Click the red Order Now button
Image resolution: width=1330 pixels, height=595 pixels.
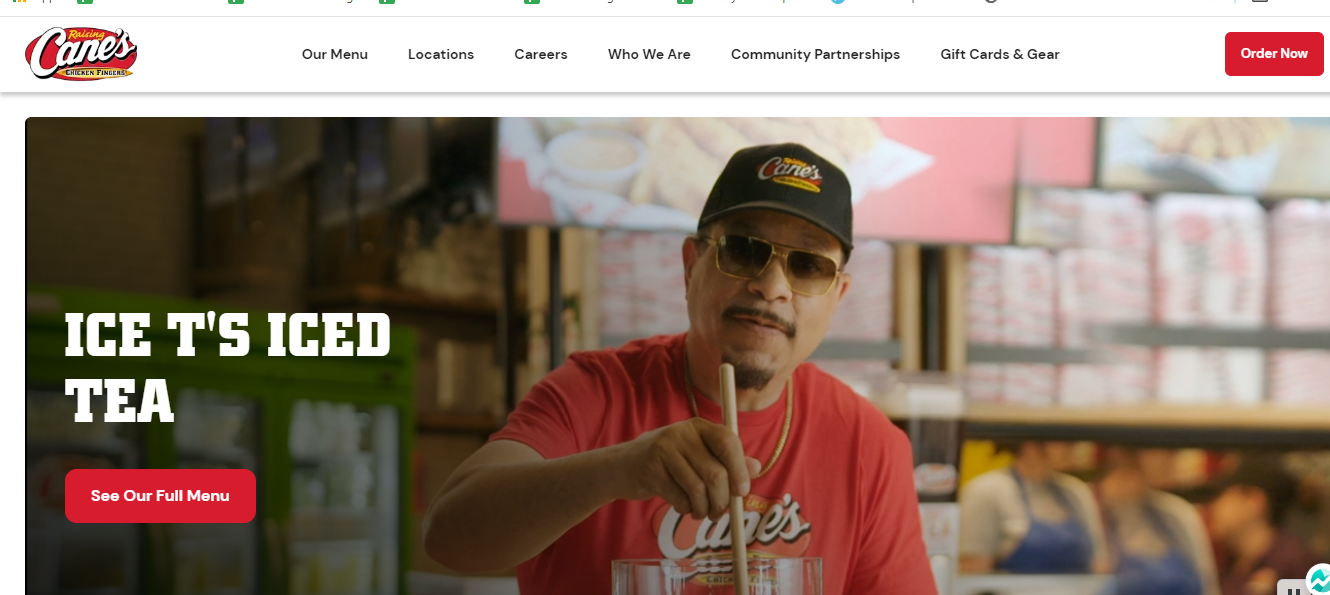(1274, 54)
